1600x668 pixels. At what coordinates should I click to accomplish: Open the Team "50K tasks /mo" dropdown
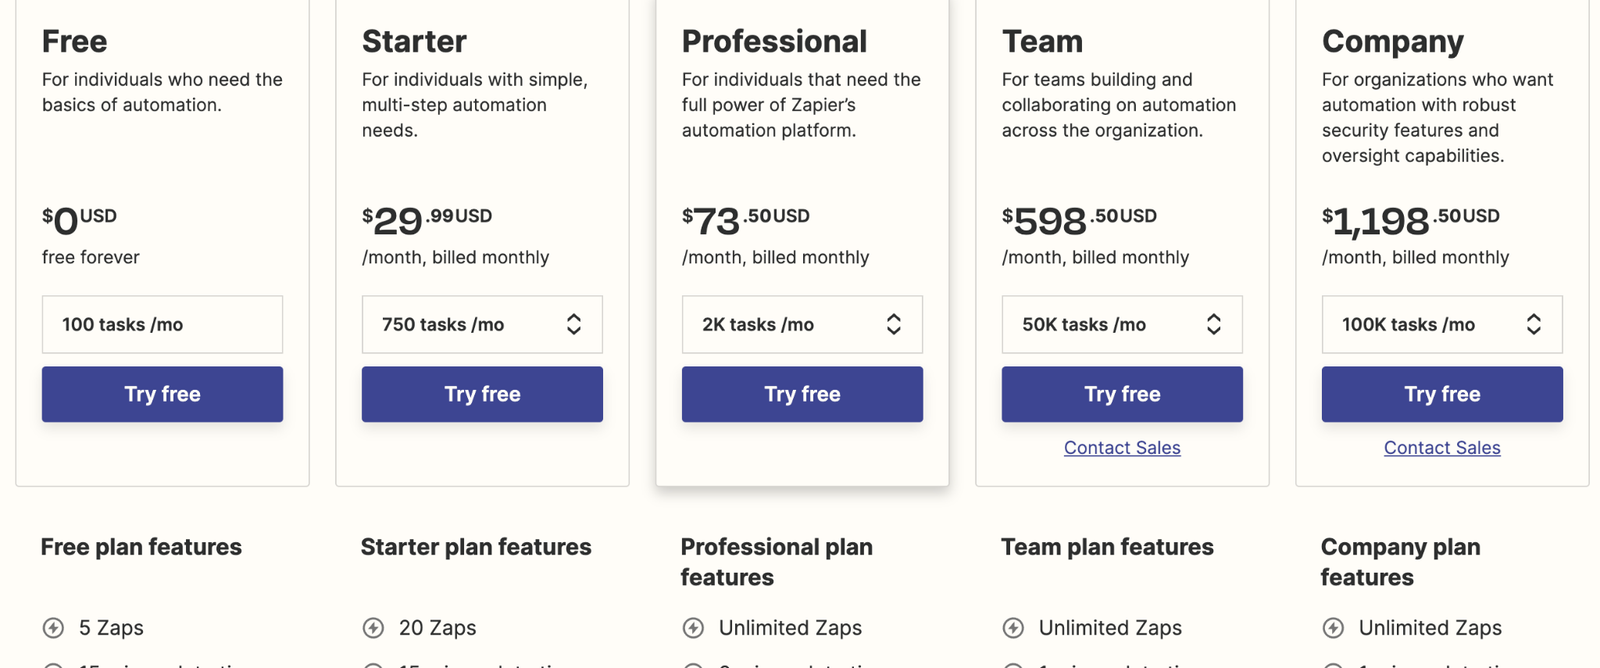pyautogui.click(x=1122, y=324)
